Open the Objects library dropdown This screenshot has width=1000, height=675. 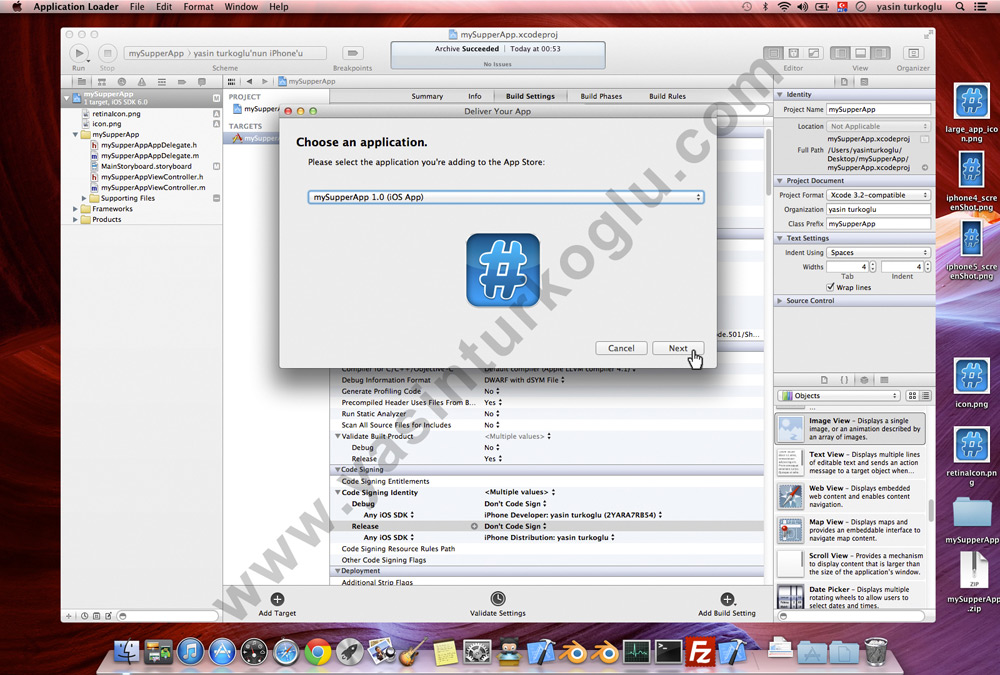(838, 396)
